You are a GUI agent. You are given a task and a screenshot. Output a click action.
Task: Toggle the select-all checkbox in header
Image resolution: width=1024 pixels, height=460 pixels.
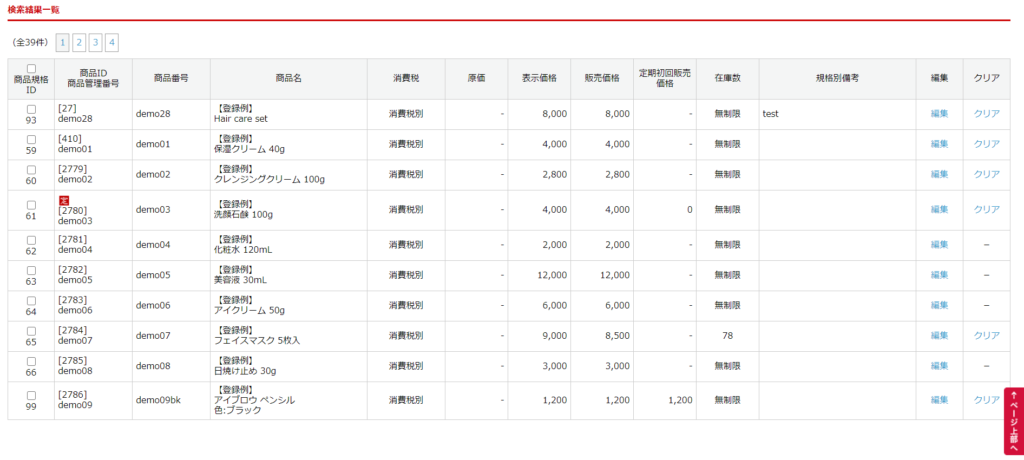tap(31, 69)
